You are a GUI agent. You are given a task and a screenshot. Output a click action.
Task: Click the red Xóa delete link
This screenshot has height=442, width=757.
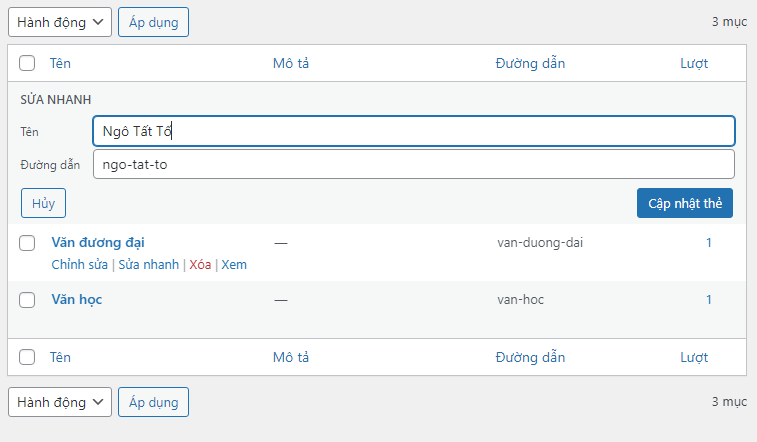point(200,265)
